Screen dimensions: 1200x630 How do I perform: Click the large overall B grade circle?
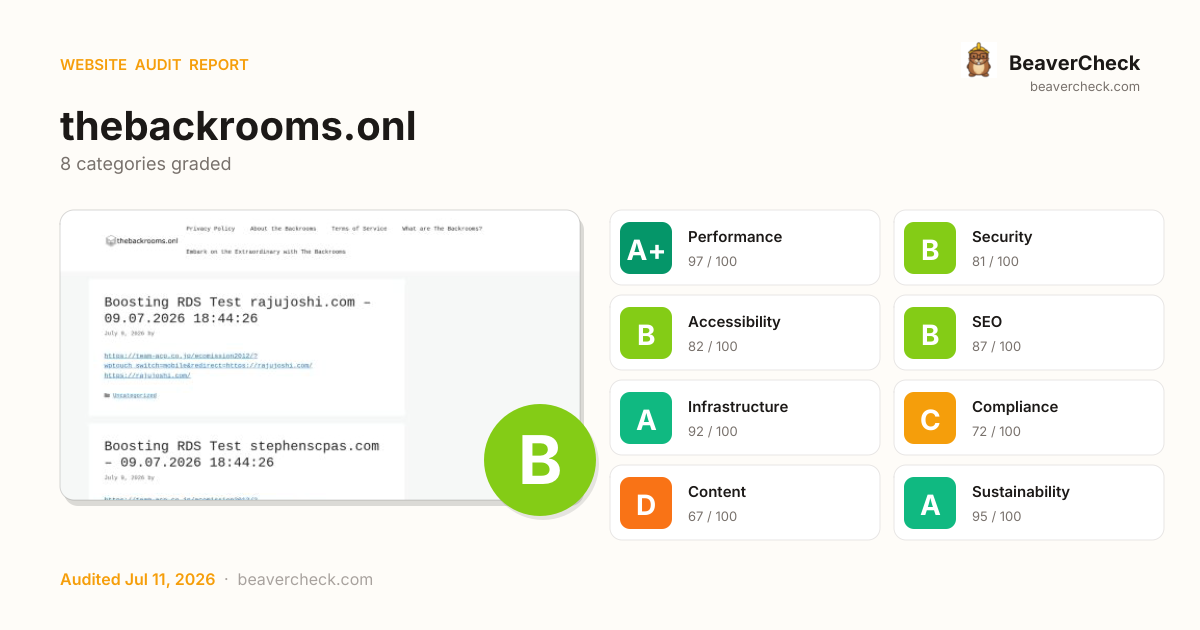tap(540, 460)
